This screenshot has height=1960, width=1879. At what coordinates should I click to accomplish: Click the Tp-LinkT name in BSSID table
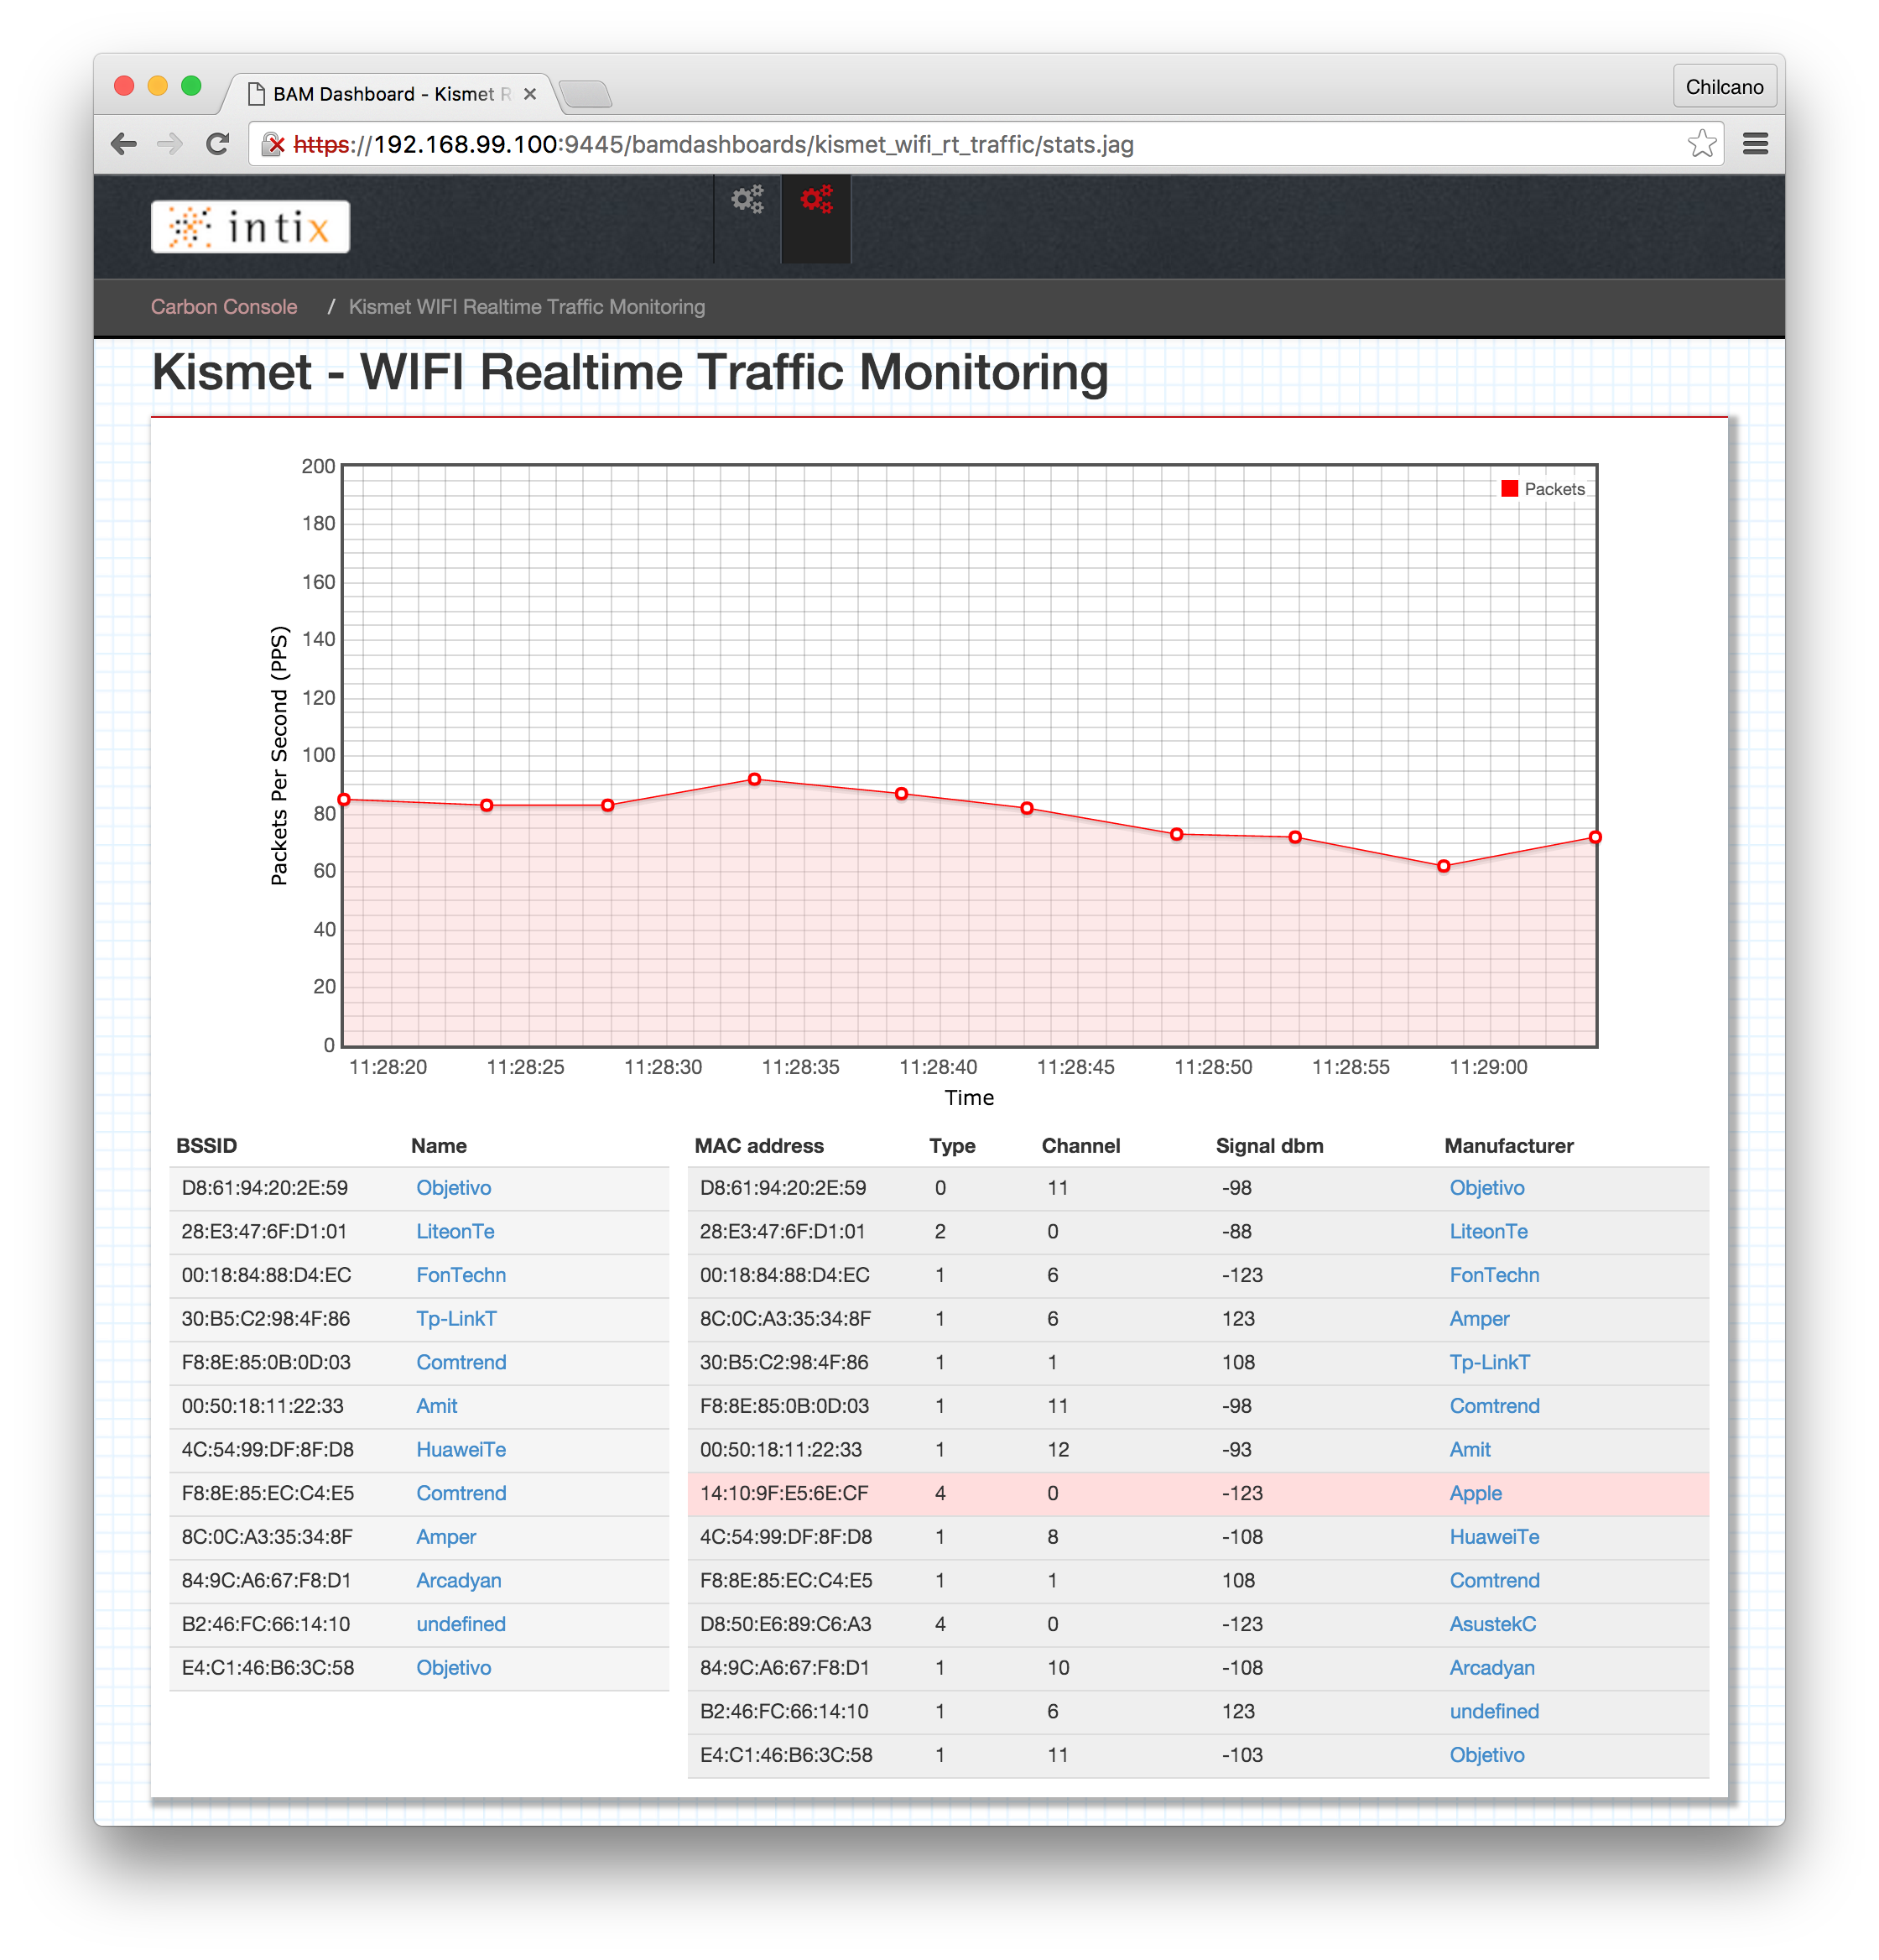tap(456, 1318)
